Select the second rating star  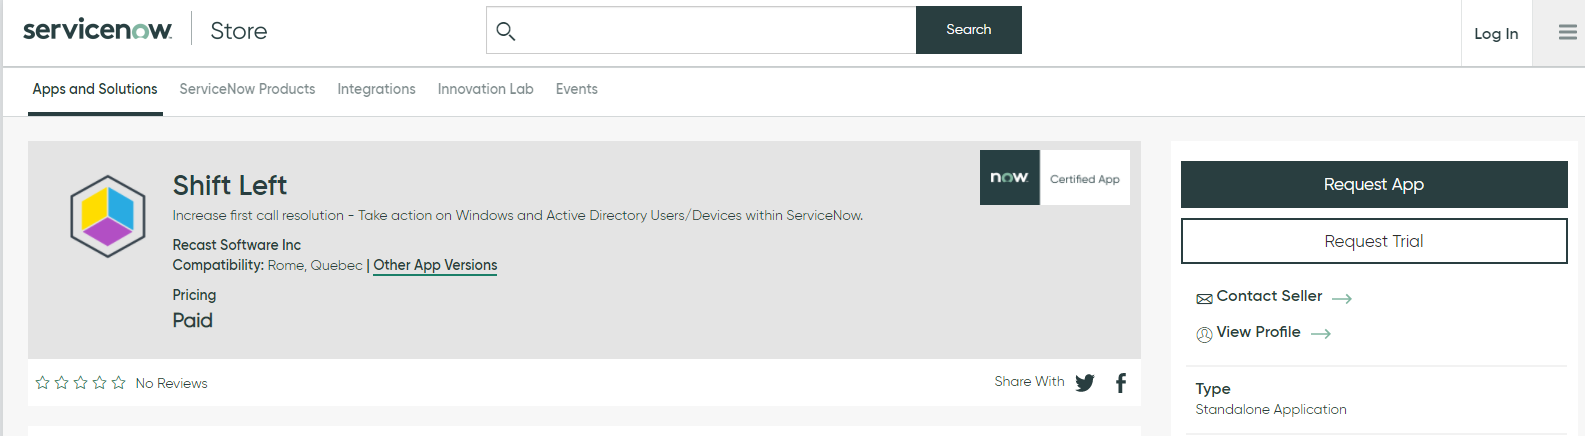coord(61,383)
